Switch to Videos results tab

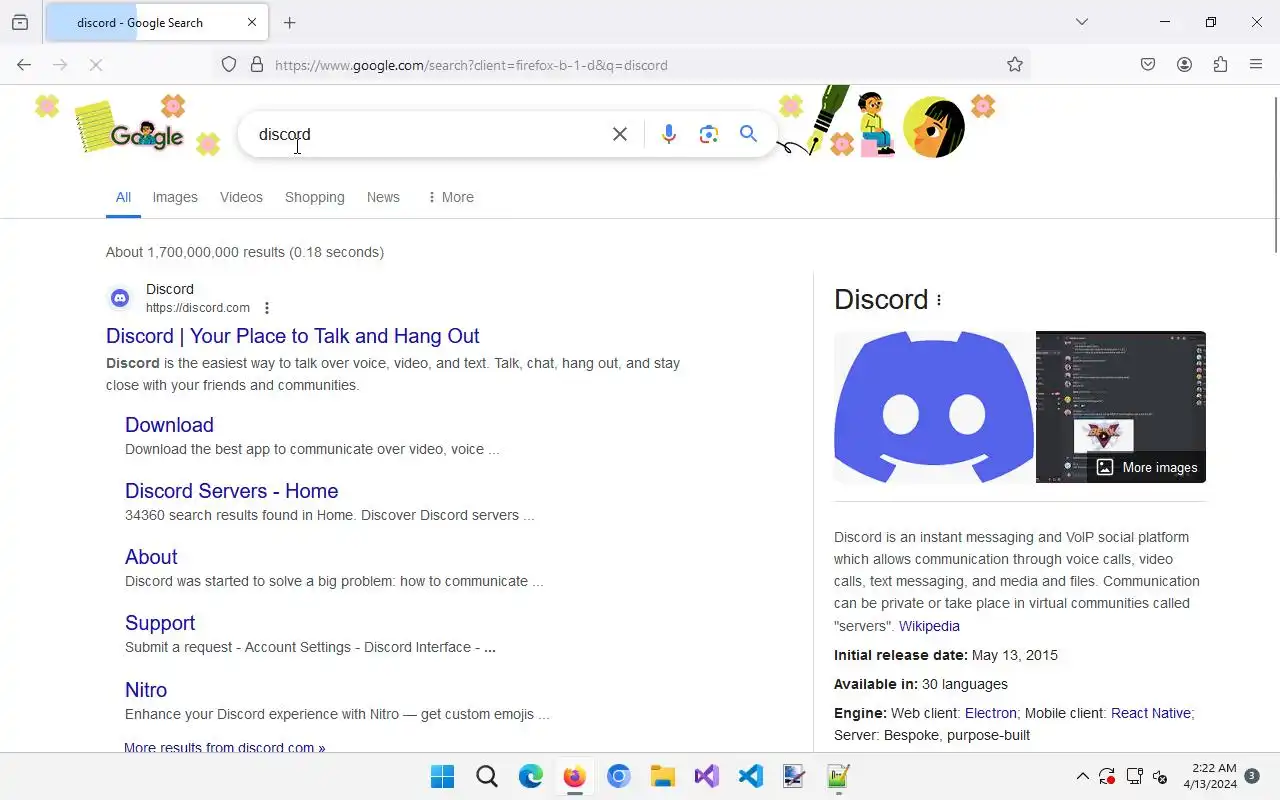coord(241,197)
